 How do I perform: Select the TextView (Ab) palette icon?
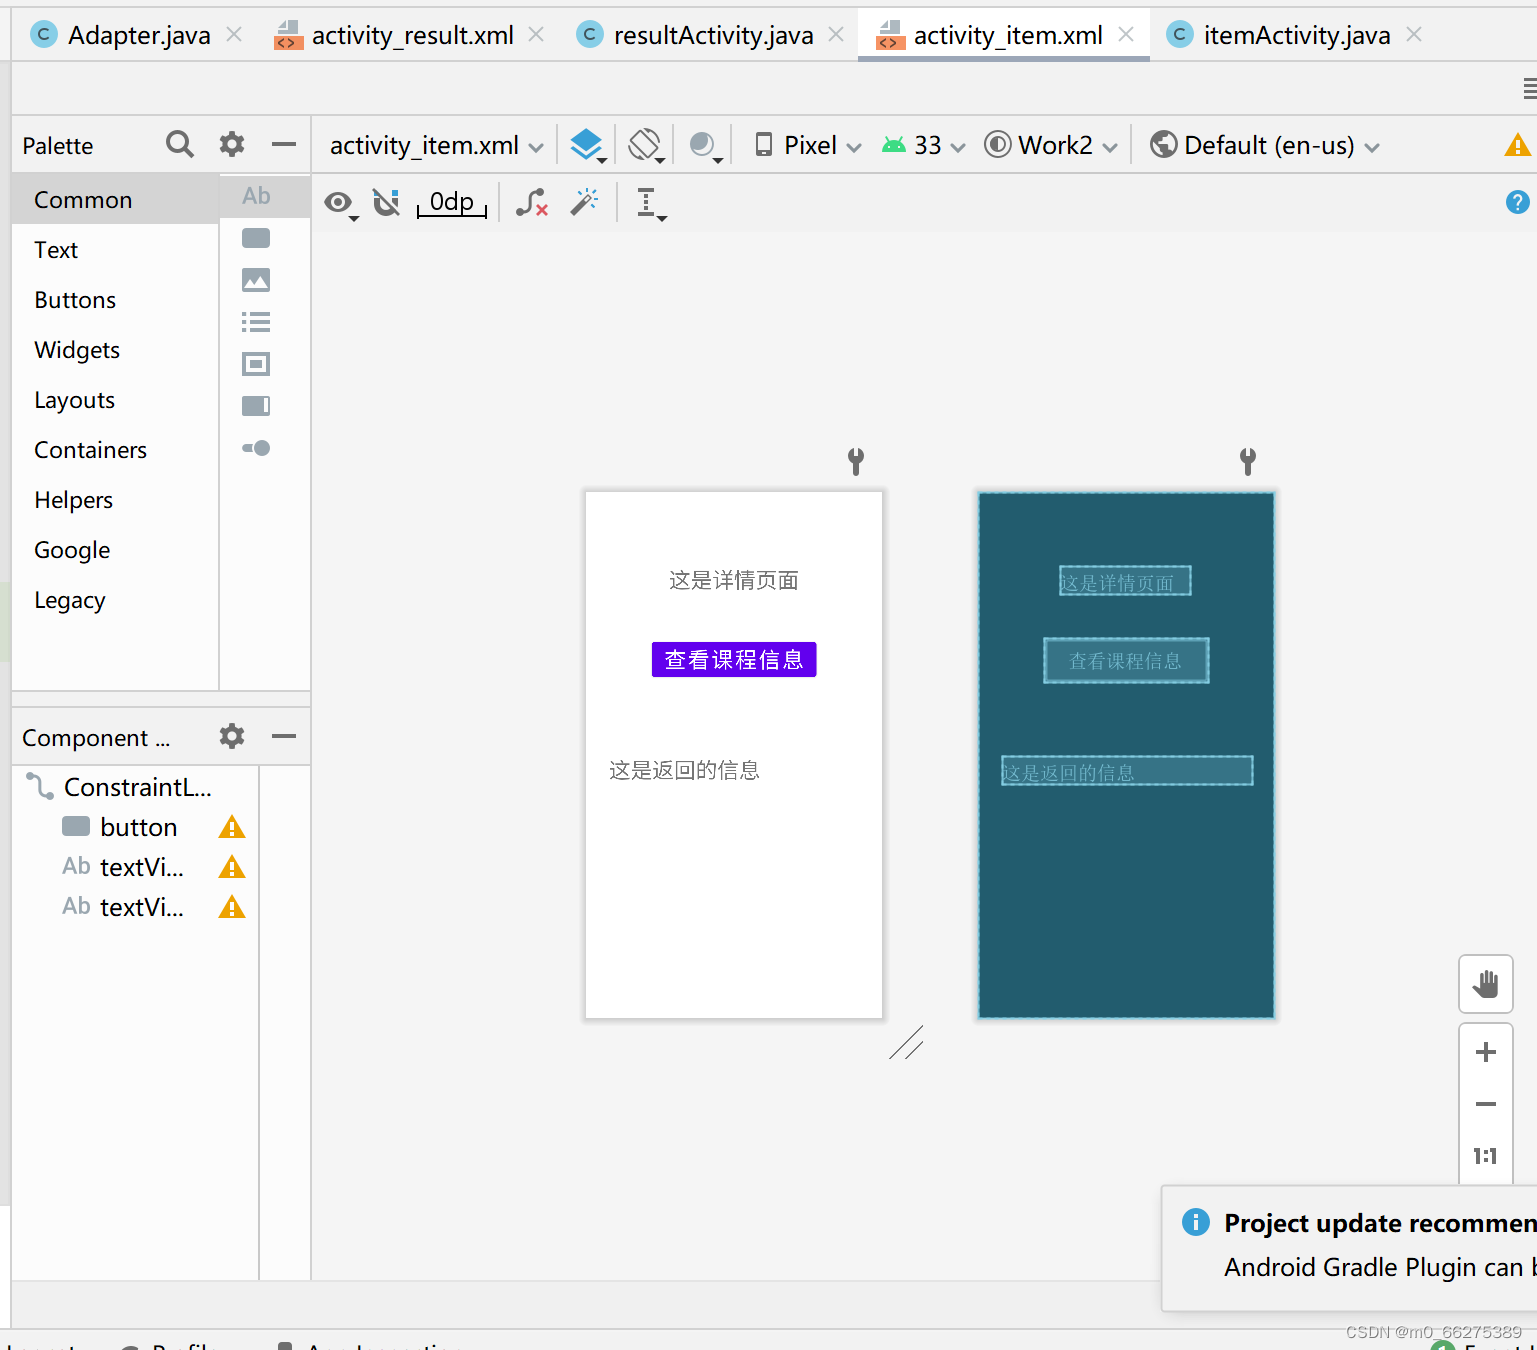pyautogui.click(x=255, y=196)
